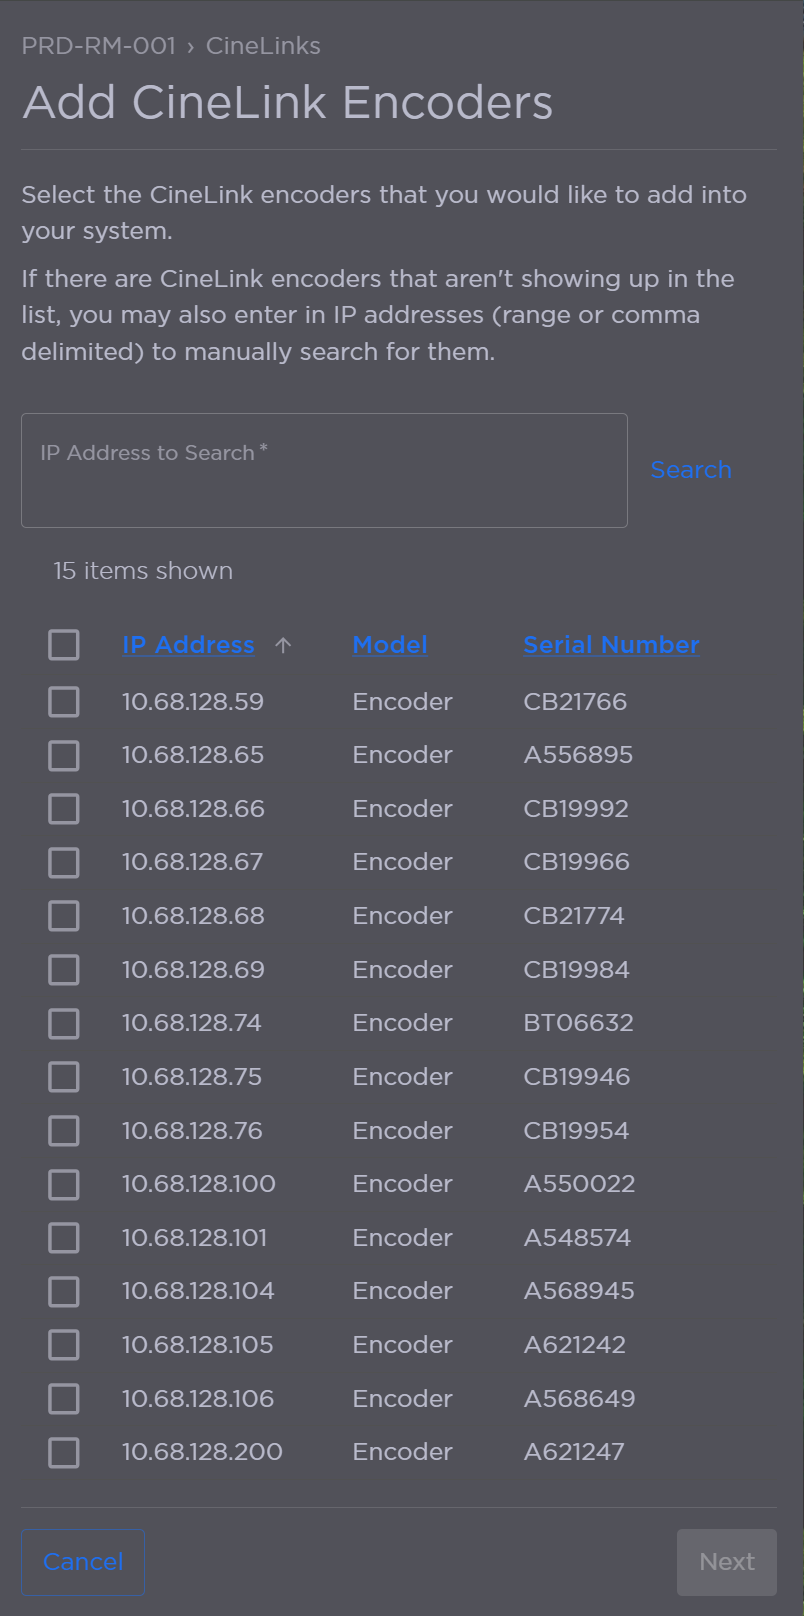Open the CineLinks breadcrumb page
This screenshot has height=1616, width=804.
click(263, 45)
